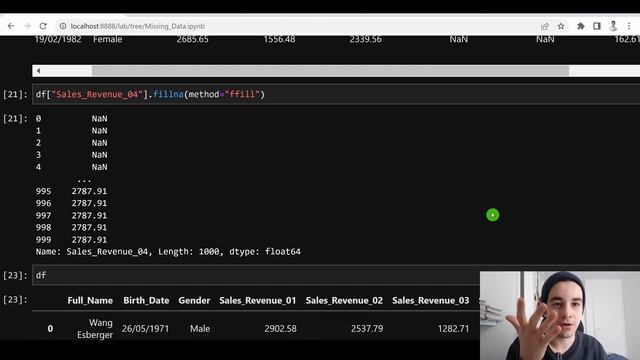
Task: Click the output row 999 value 2787.91
Action: [x=89, y=240]
